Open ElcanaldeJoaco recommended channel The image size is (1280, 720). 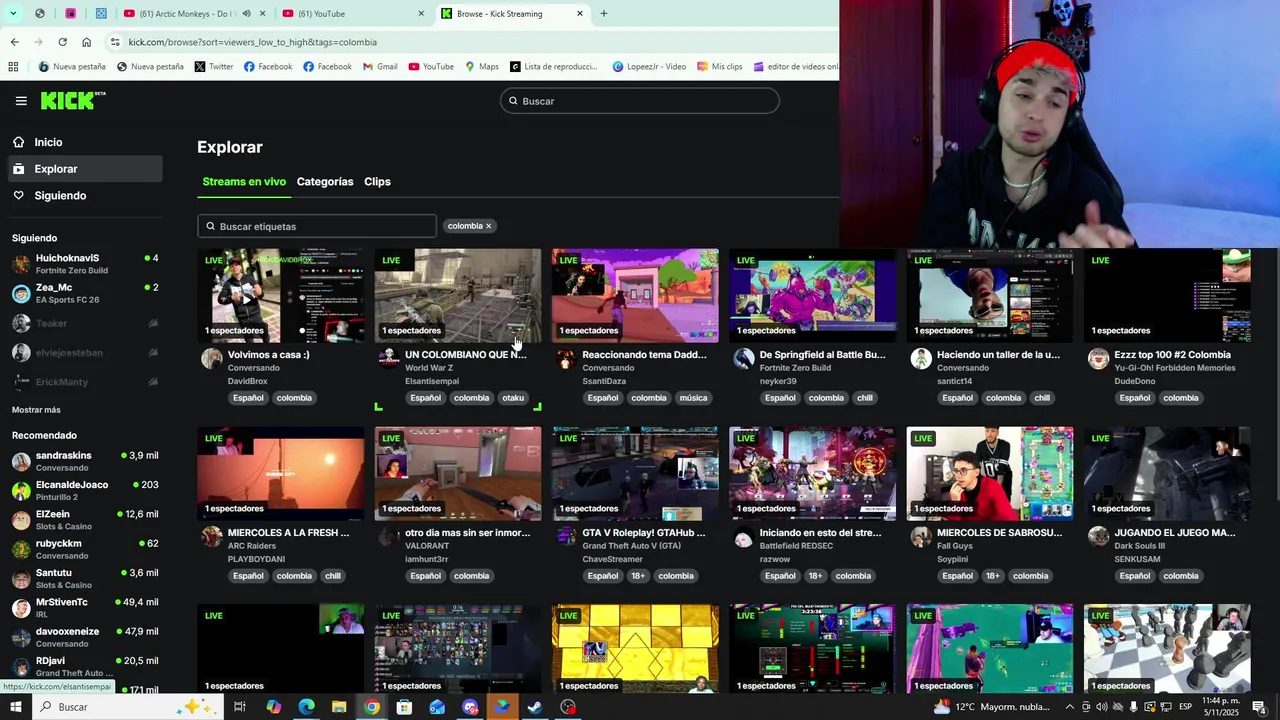85,490
